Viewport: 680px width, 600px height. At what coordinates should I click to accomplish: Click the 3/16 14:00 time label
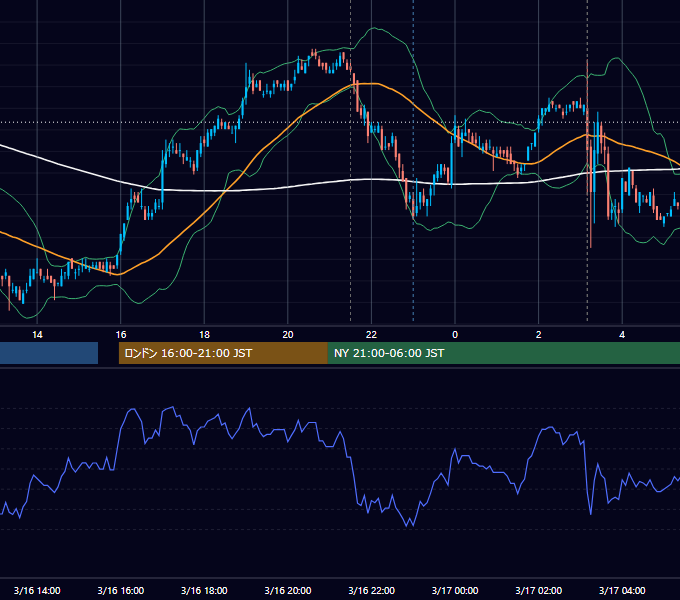[37, 590]
